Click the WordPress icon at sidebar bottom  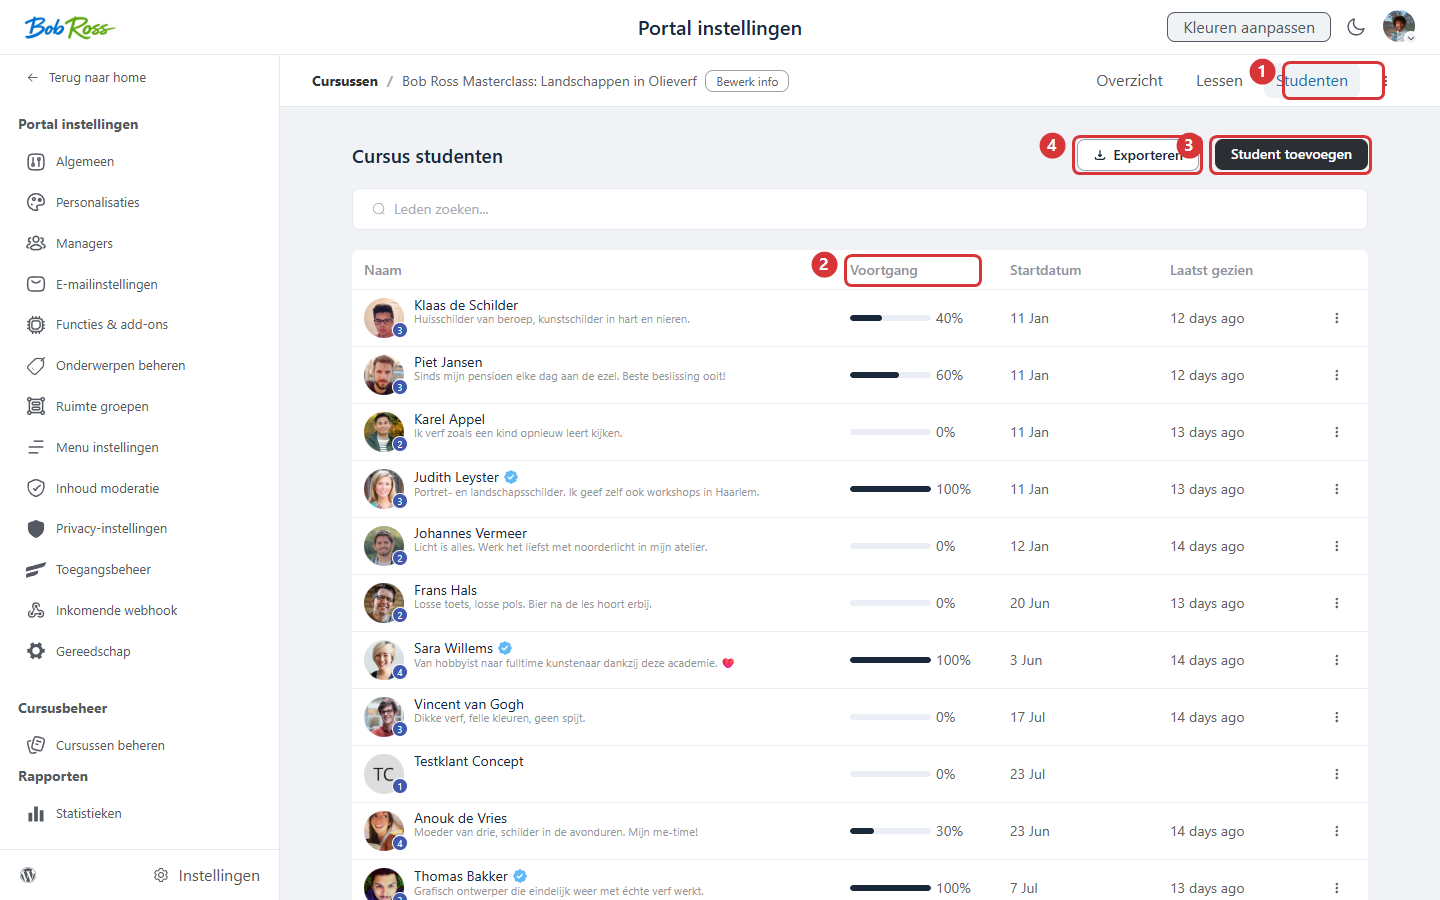[x=28, y=875]
